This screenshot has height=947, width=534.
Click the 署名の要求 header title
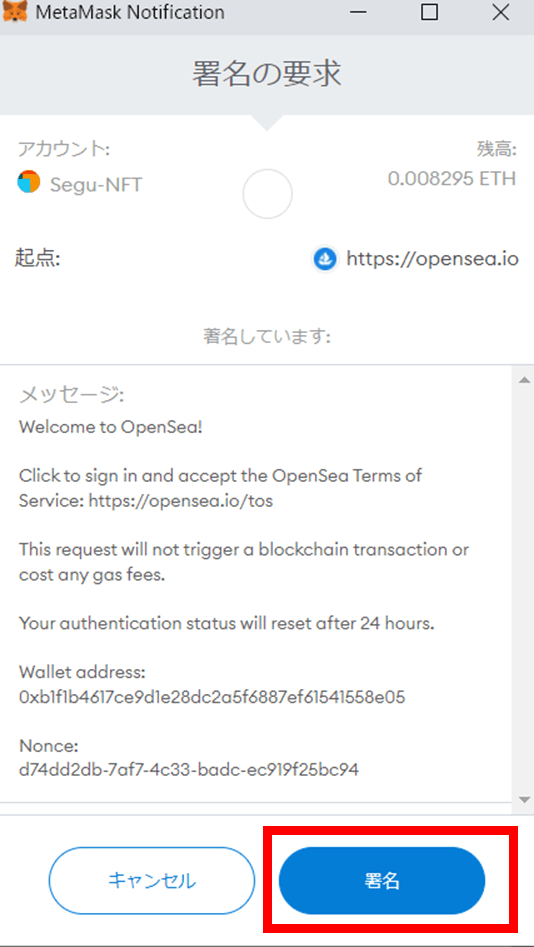click(x=267, y=74)
